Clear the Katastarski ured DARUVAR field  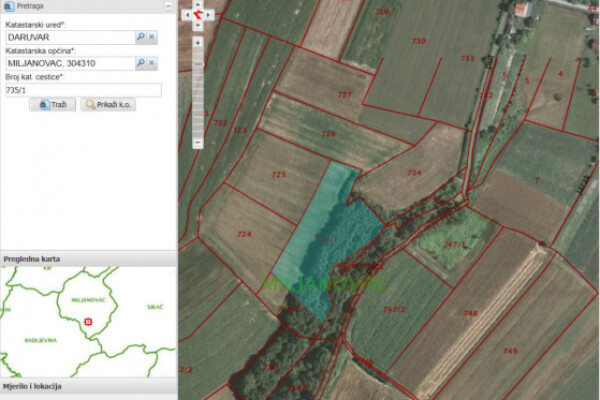pos(152,36)
